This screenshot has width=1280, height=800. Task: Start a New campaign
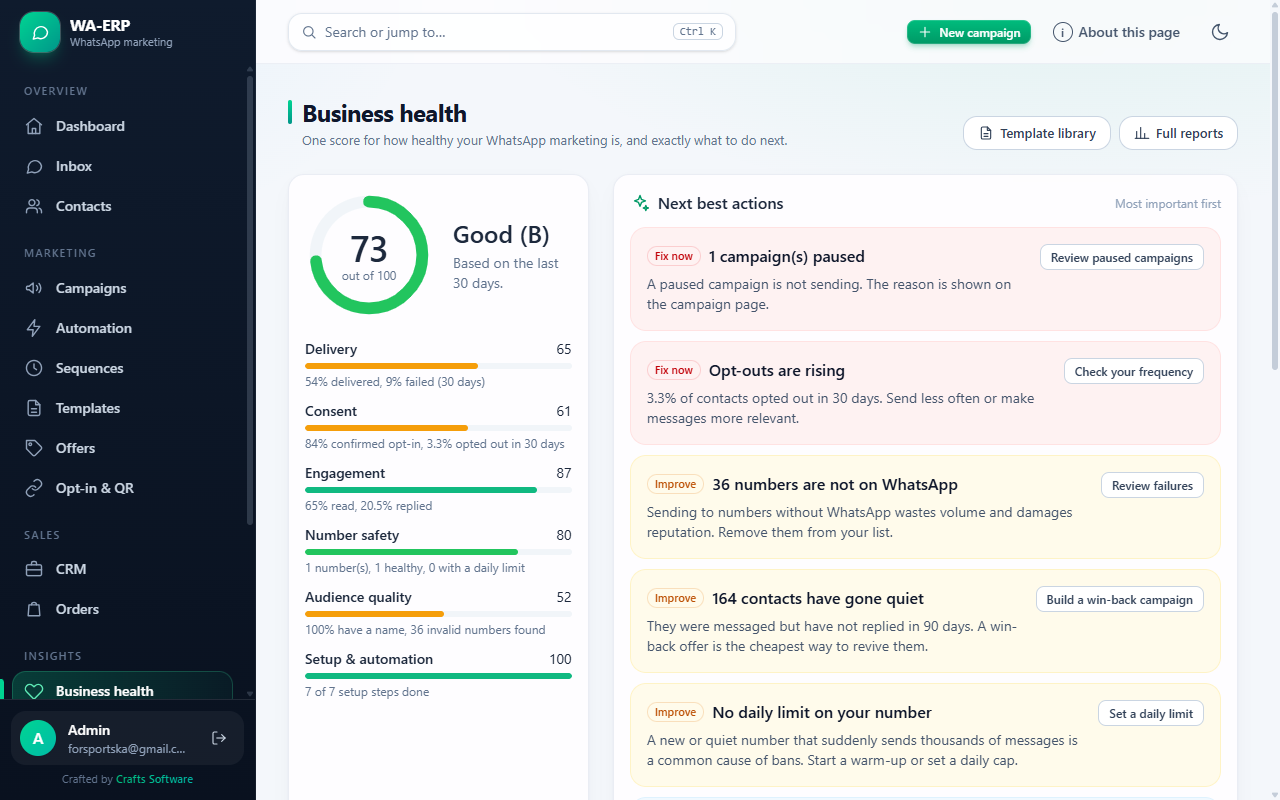click(969, 32)
